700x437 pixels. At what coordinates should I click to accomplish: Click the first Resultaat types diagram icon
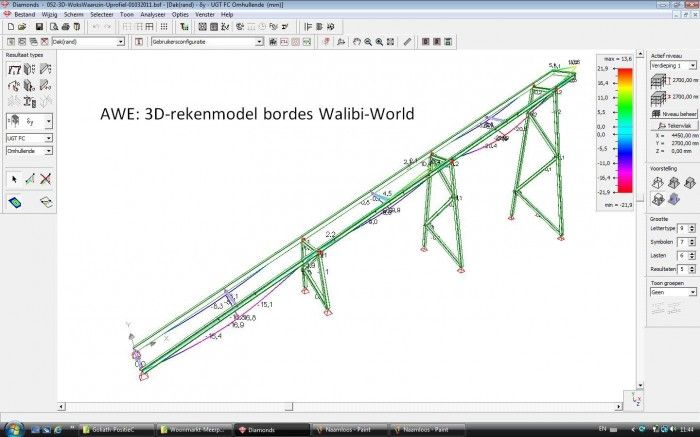(14, 69)
